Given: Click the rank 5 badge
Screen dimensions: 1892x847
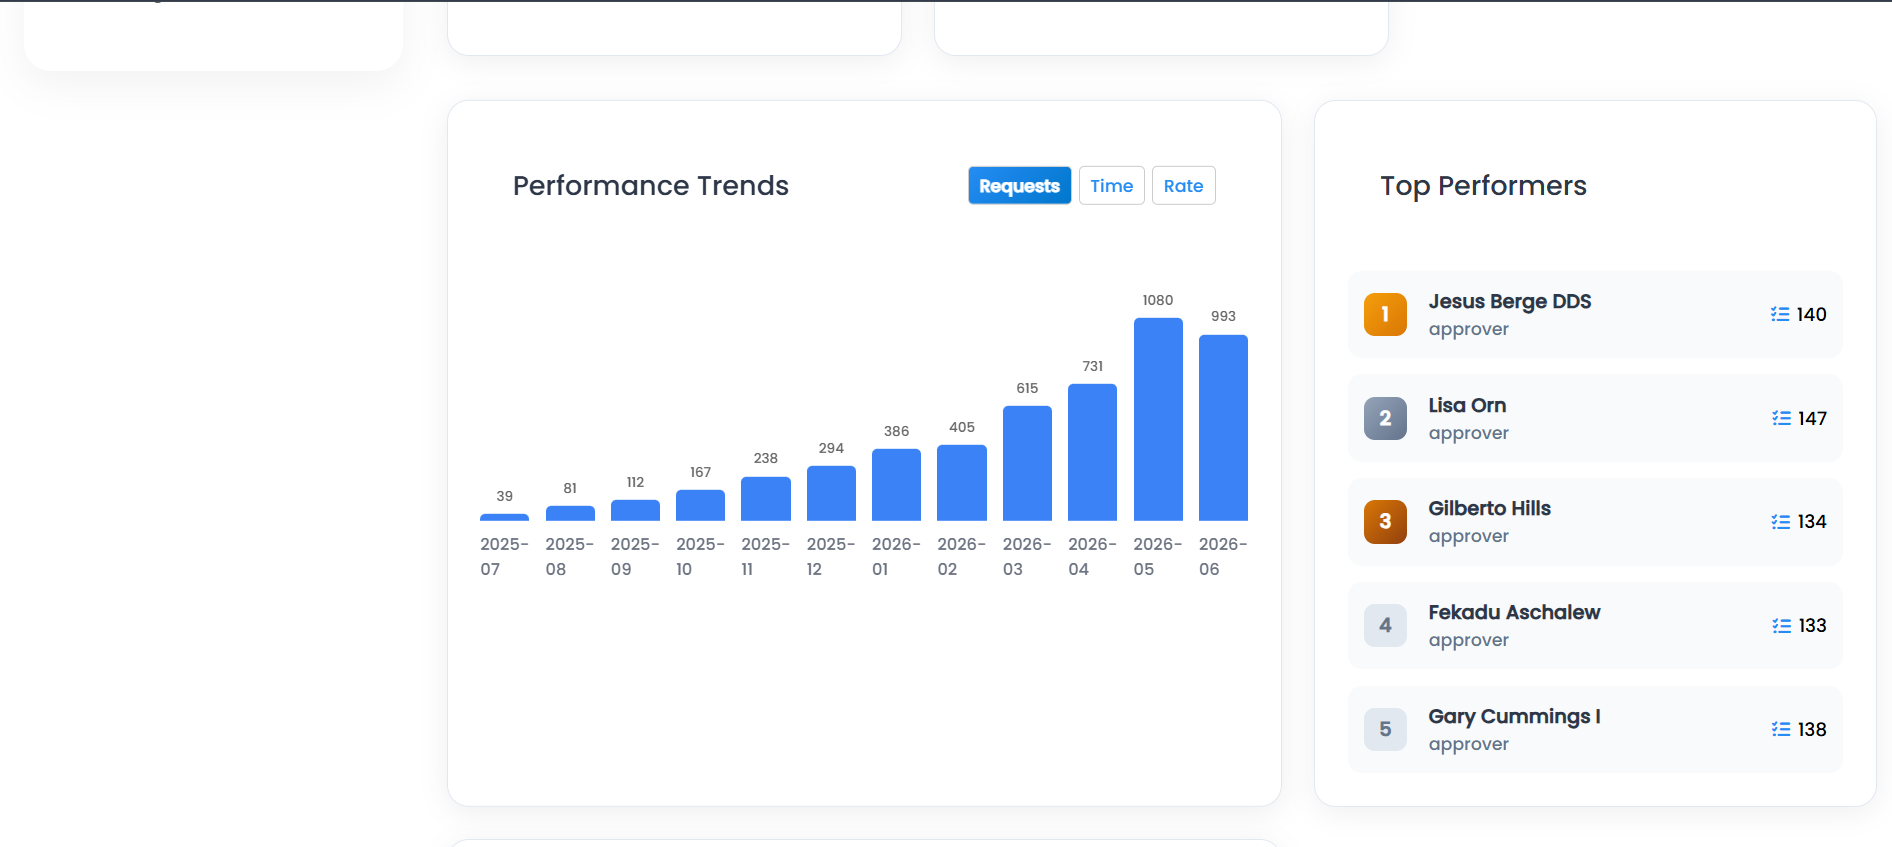Looking at the screenshot, I should 1385,729.
